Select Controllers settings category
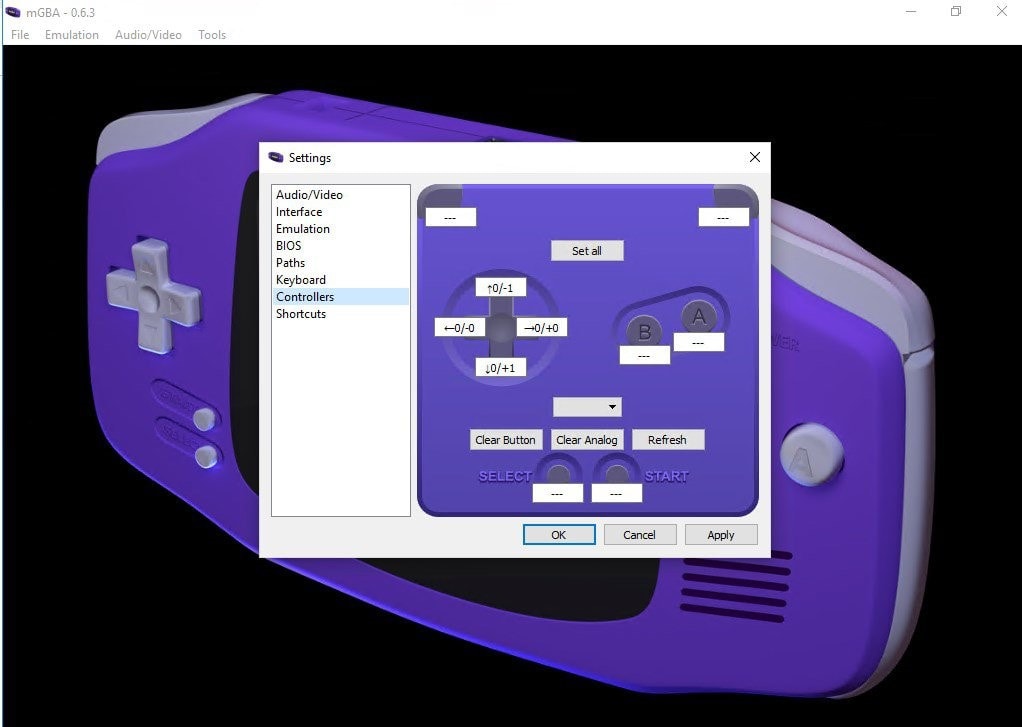 (340, 296)
